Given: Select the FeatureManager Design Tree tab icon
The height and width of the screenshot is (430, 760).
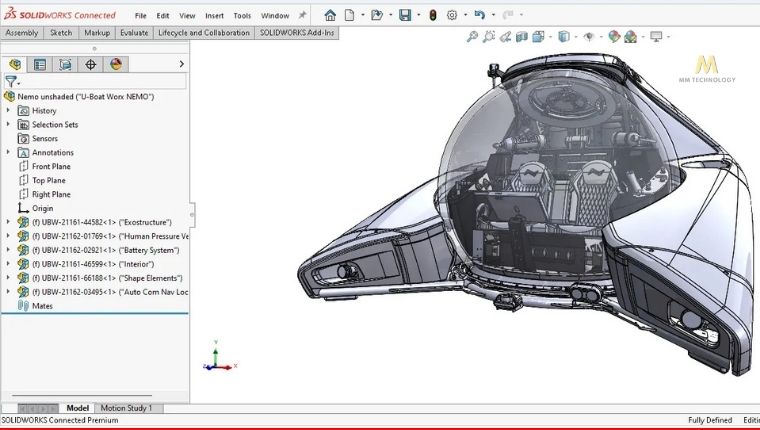Looking at the screenshot, I should [15, 64].
